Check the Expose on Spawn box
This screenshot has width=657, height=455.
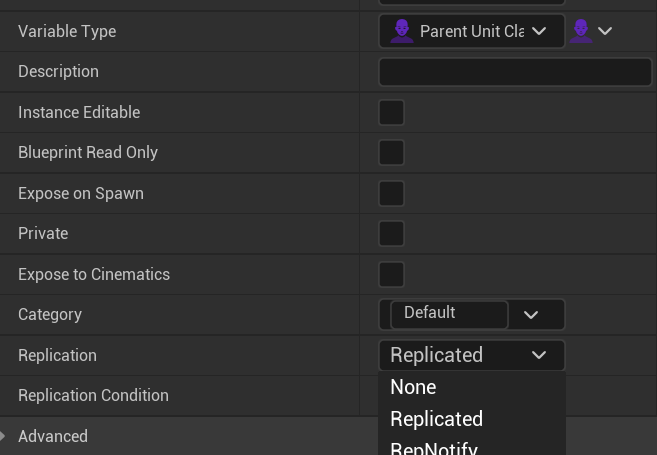(x=391, y=193)
